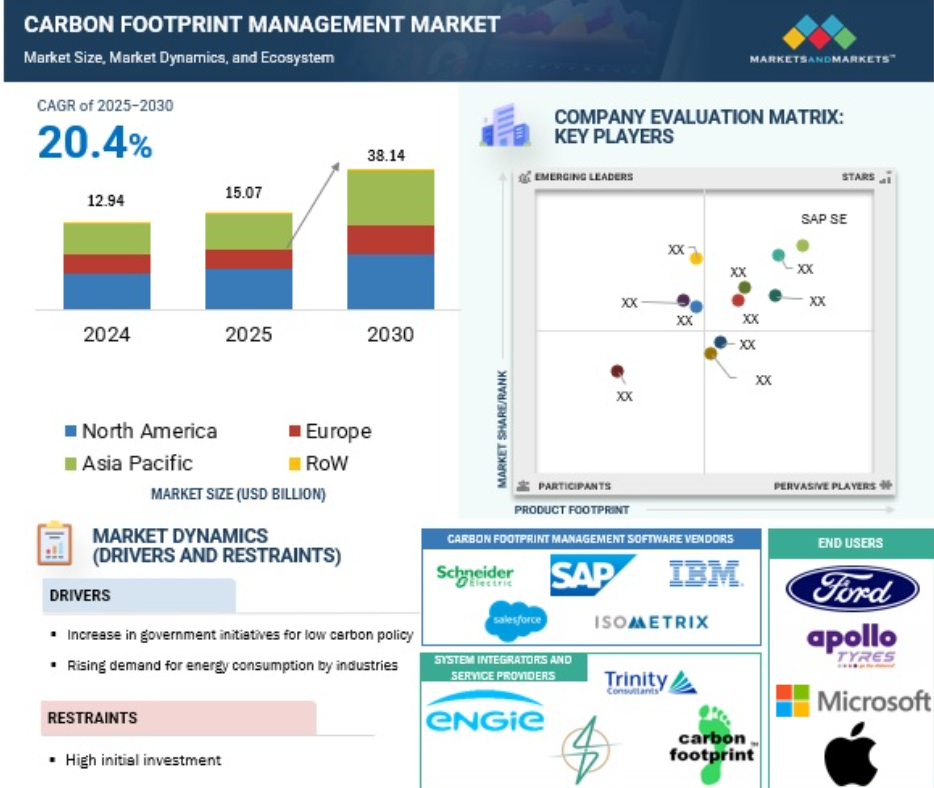Click the clipboard icon beside Market Dynamics
This screenshot has width=934, height=788.
(x=55, y=543)
